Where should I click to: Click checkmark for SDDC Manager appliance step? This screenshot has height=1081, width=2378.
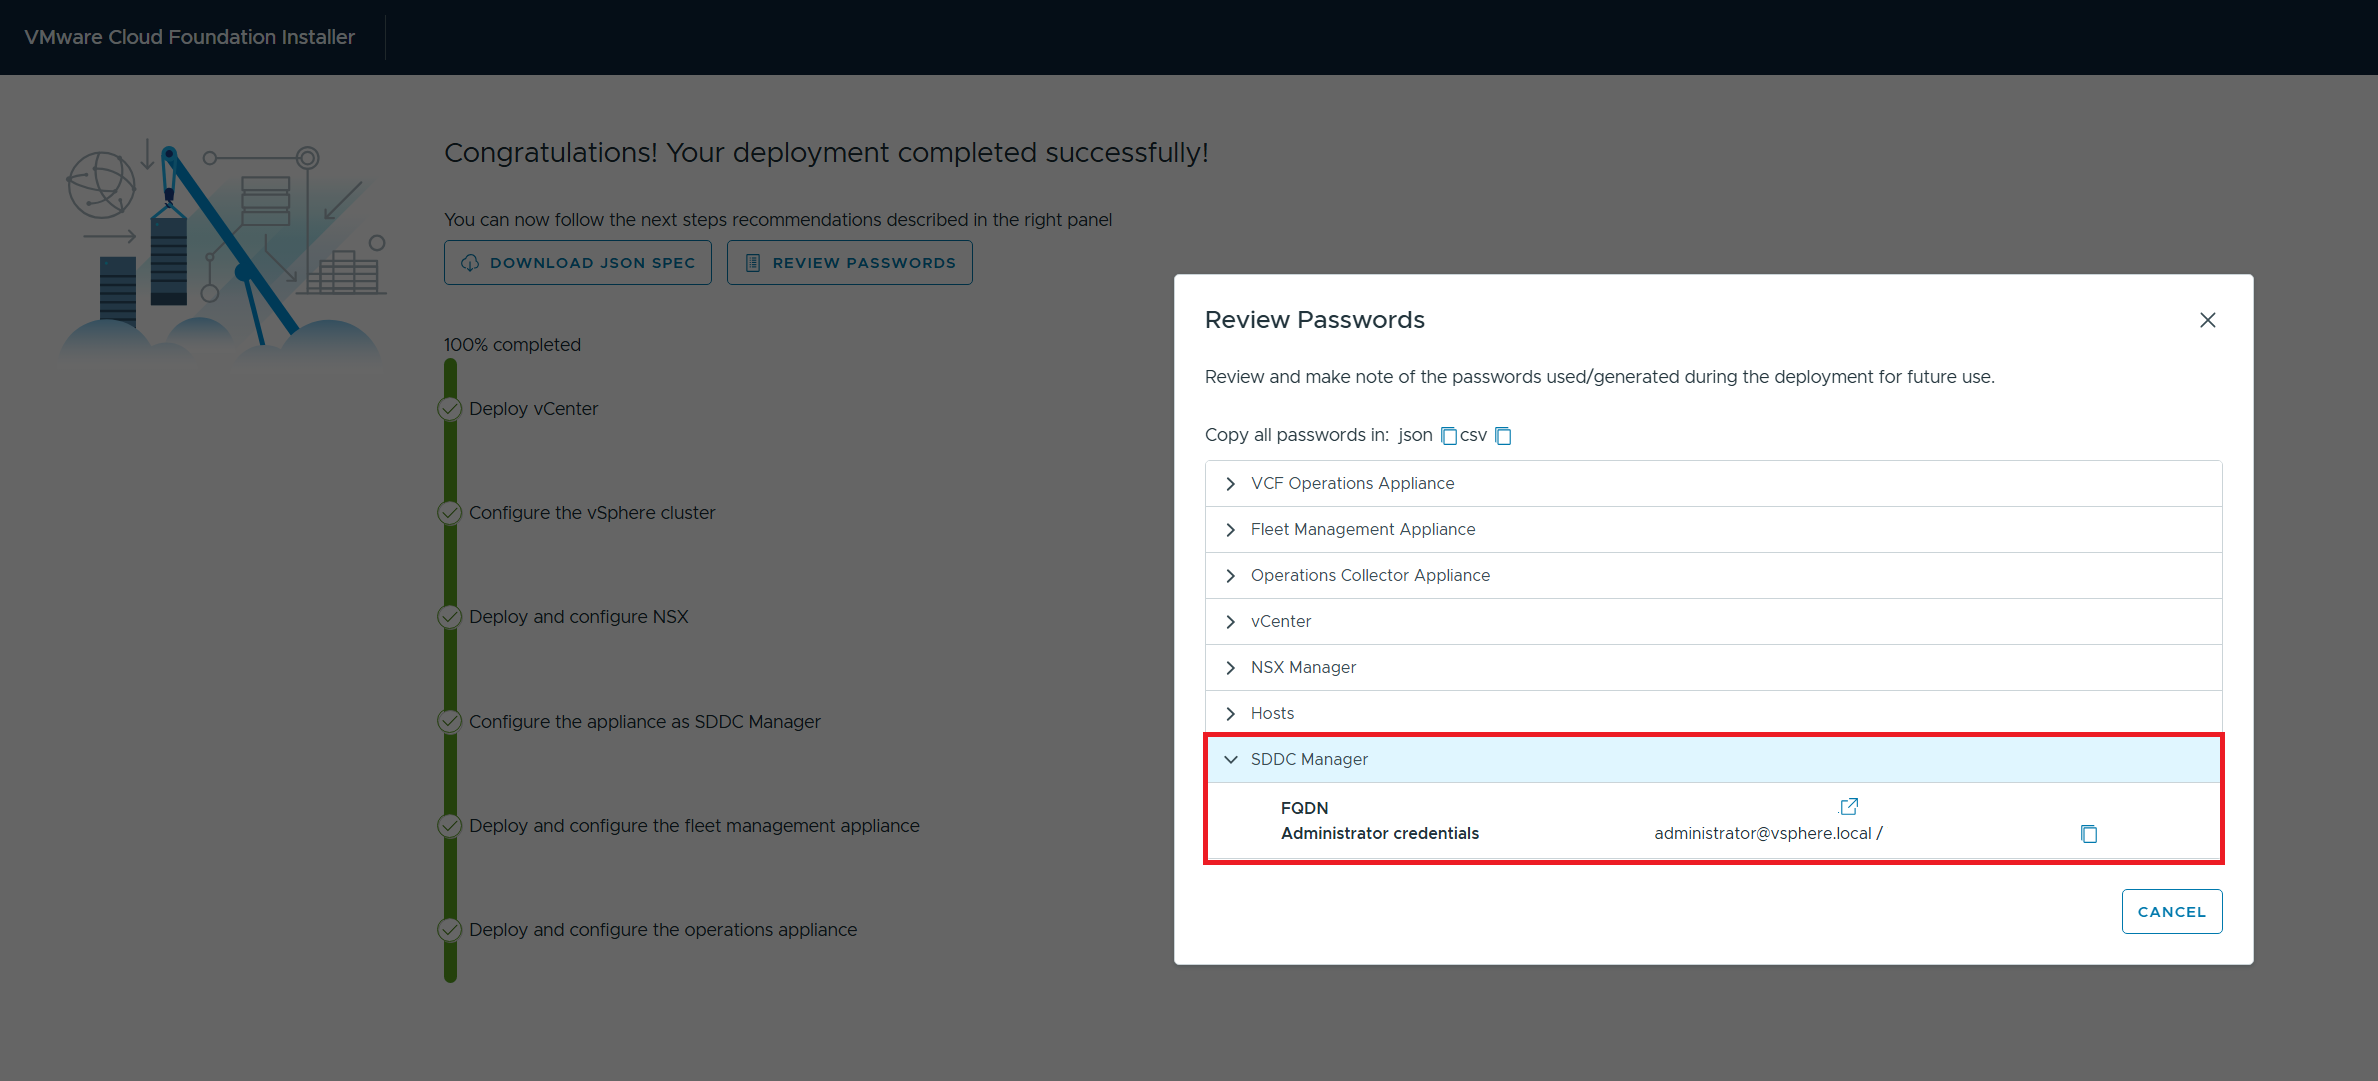pos(450,721)
